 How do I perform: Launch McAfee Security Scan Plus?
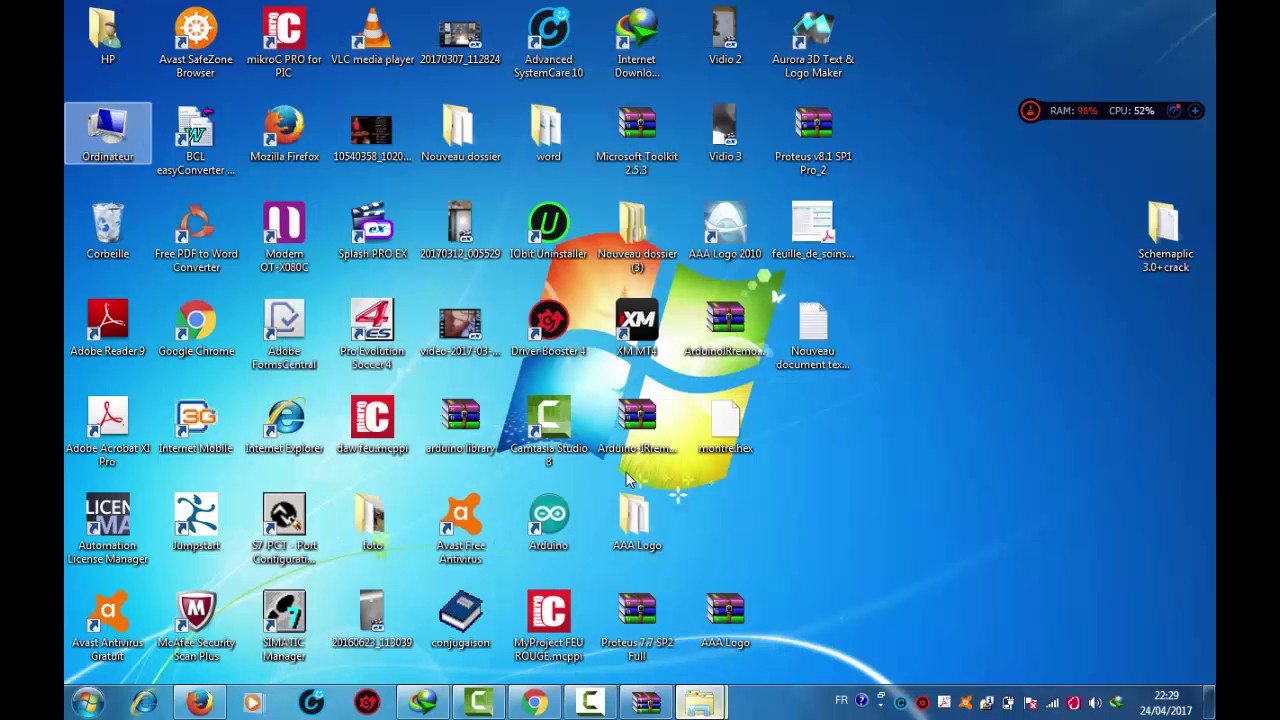point(196,626)
